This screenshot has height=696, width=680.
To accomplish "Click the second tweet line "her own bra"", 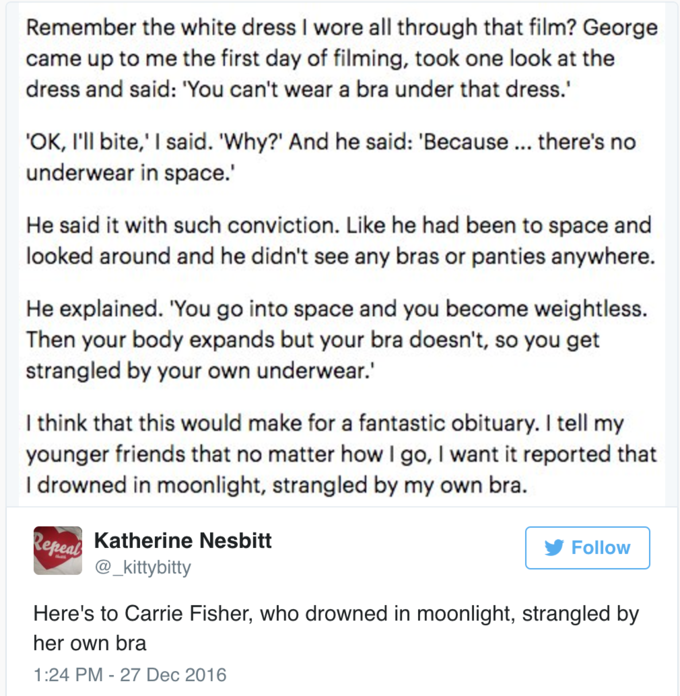I will [x=90, y=644].
